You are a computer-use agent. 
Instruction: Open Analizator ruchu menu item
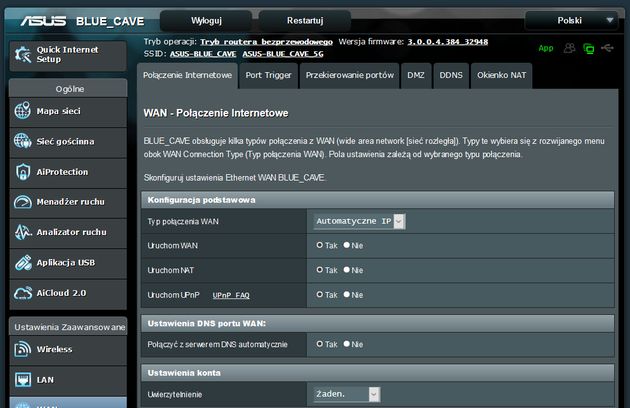point(68,232)
